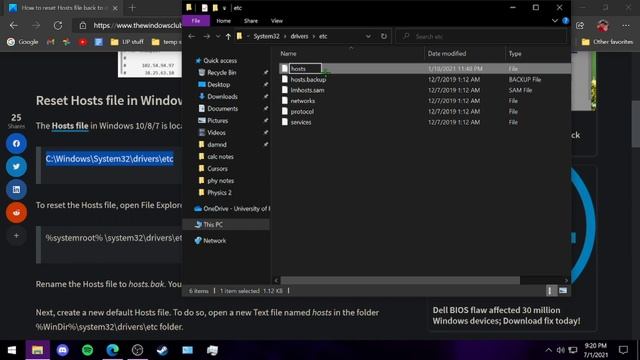Open Videos in navigation pane
The height and width of the screenshot is (360, 640).
pos(216,132)
